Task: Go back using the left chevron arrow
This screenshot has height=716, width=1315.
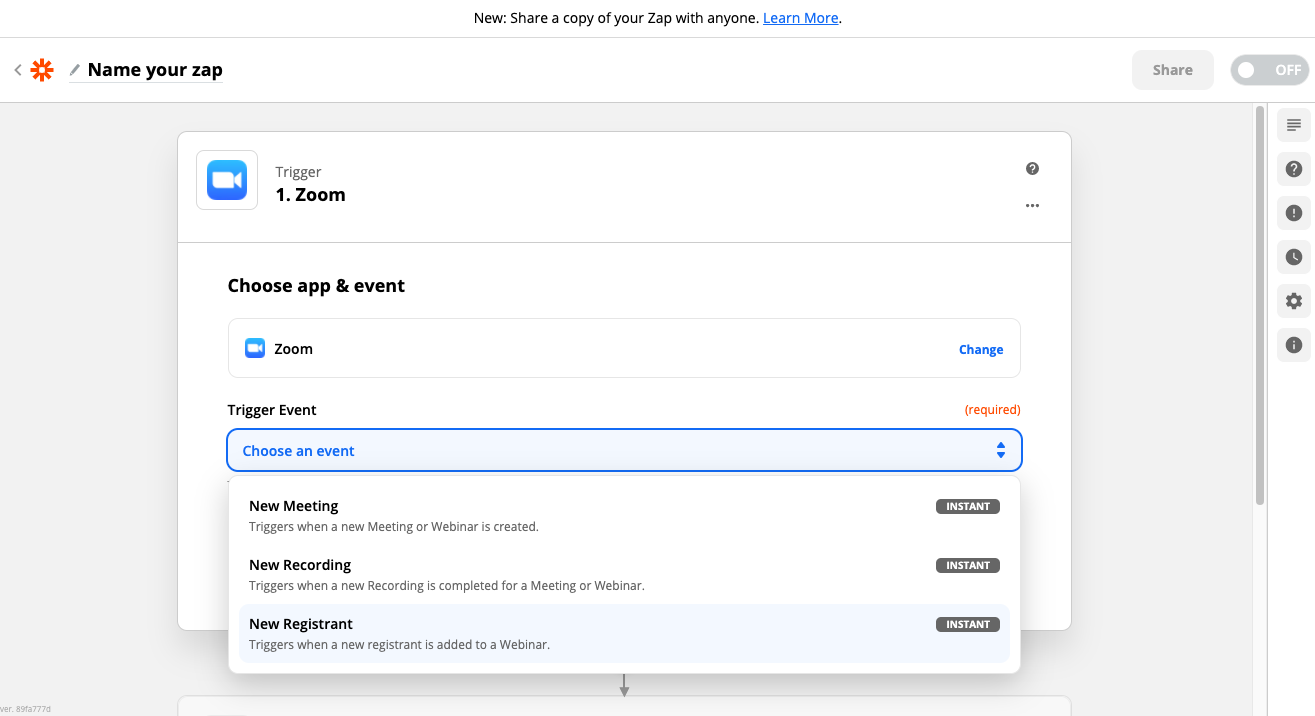Action: 18,70
